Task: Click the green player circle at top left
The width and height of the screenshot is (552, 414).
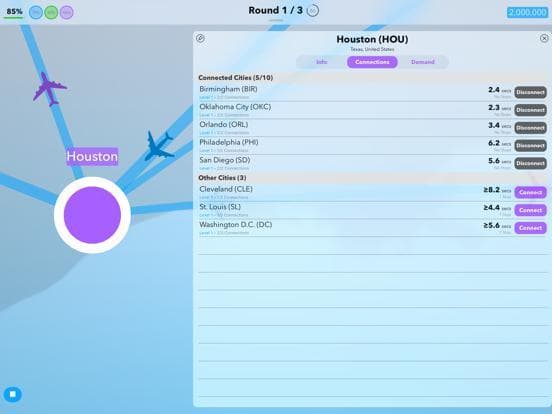Action: (51, 12)
